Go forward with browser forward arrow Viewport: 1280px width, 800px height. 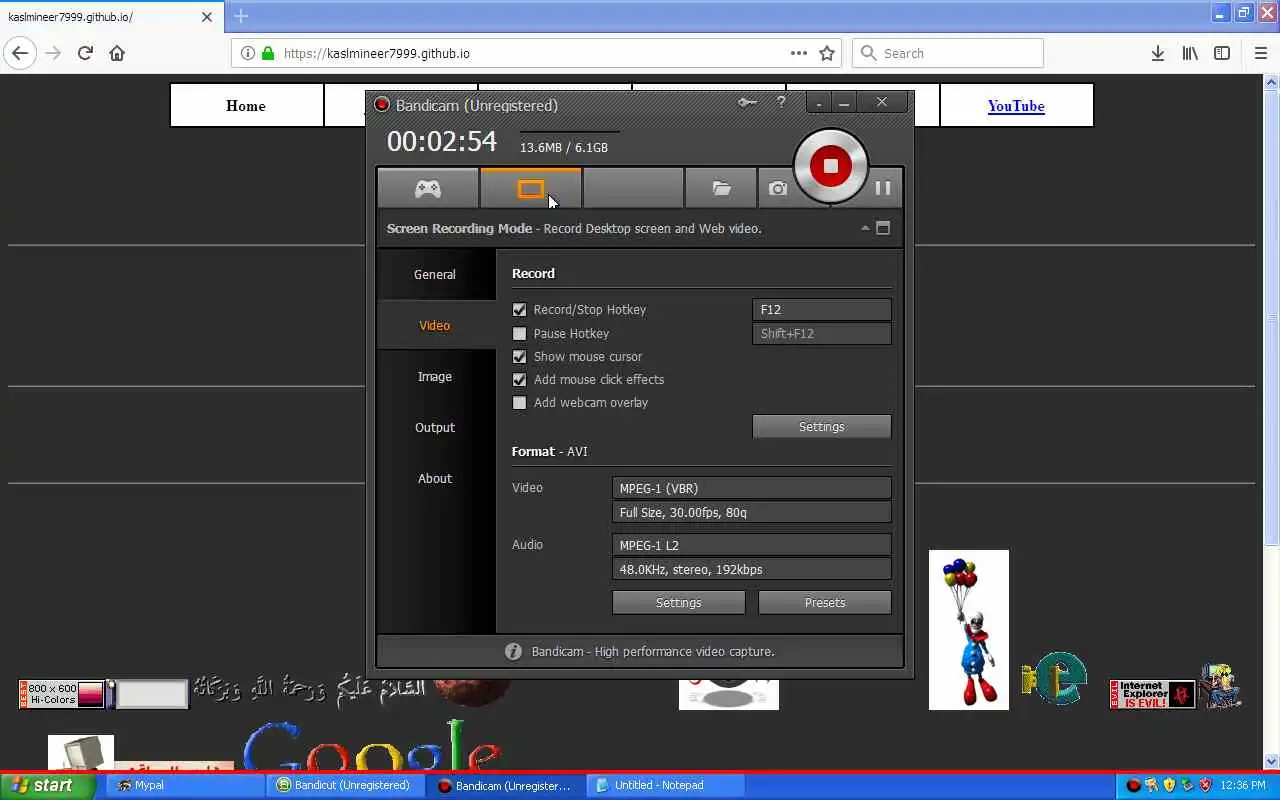tap(53, 53)
